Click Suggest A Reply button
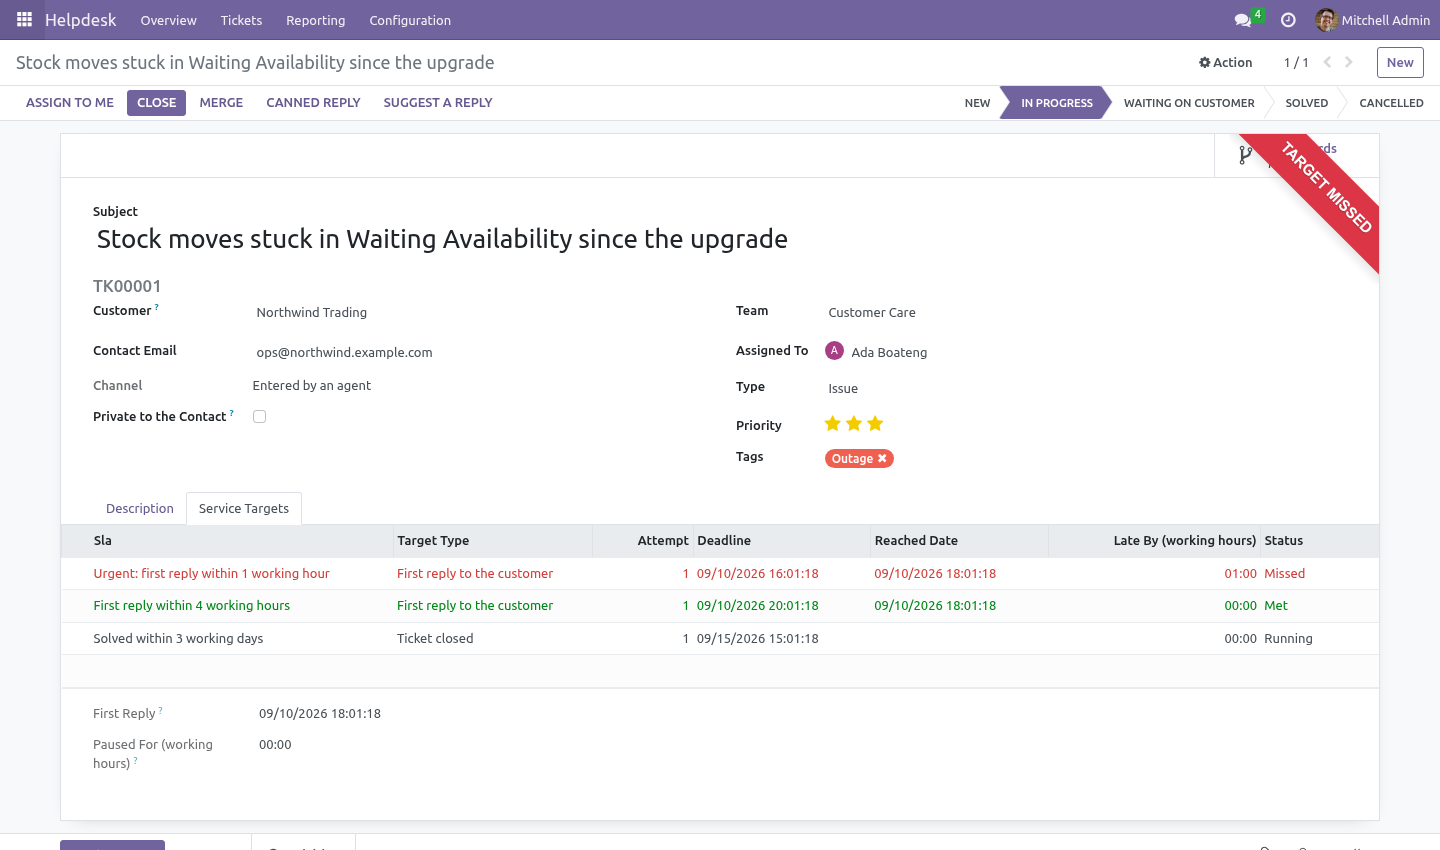 pos(438,103)
